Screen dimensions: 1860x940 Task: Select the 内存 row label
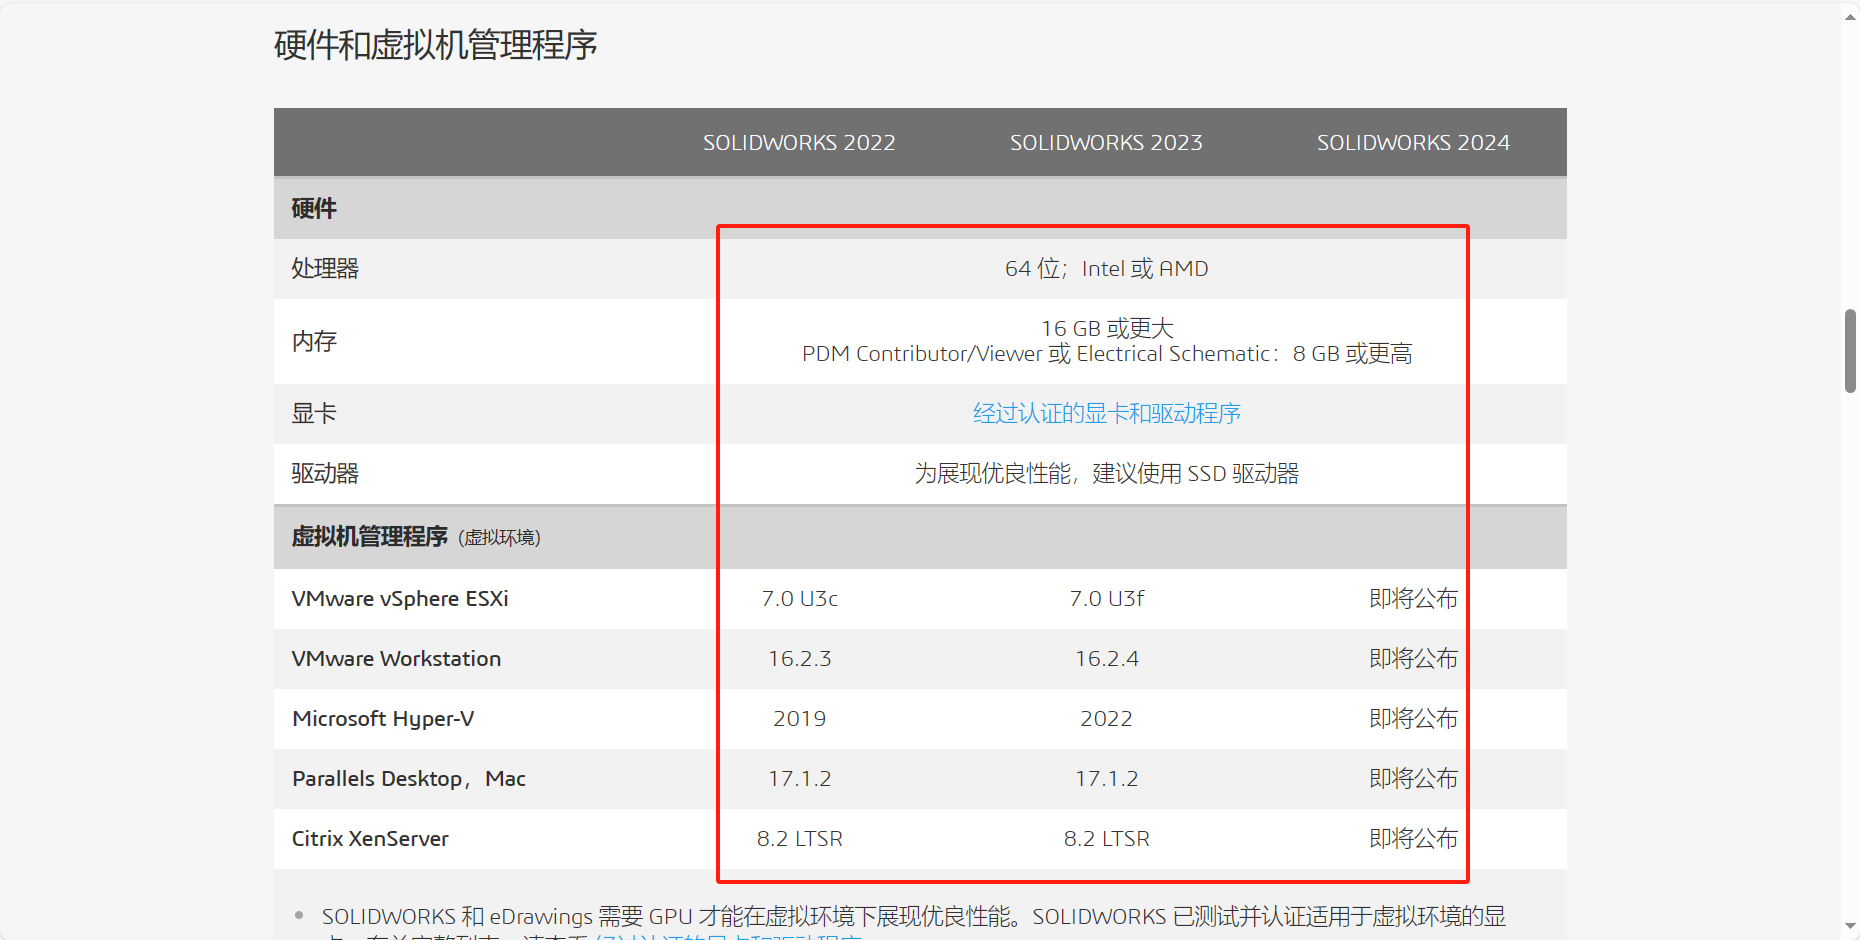pos(314,342)
